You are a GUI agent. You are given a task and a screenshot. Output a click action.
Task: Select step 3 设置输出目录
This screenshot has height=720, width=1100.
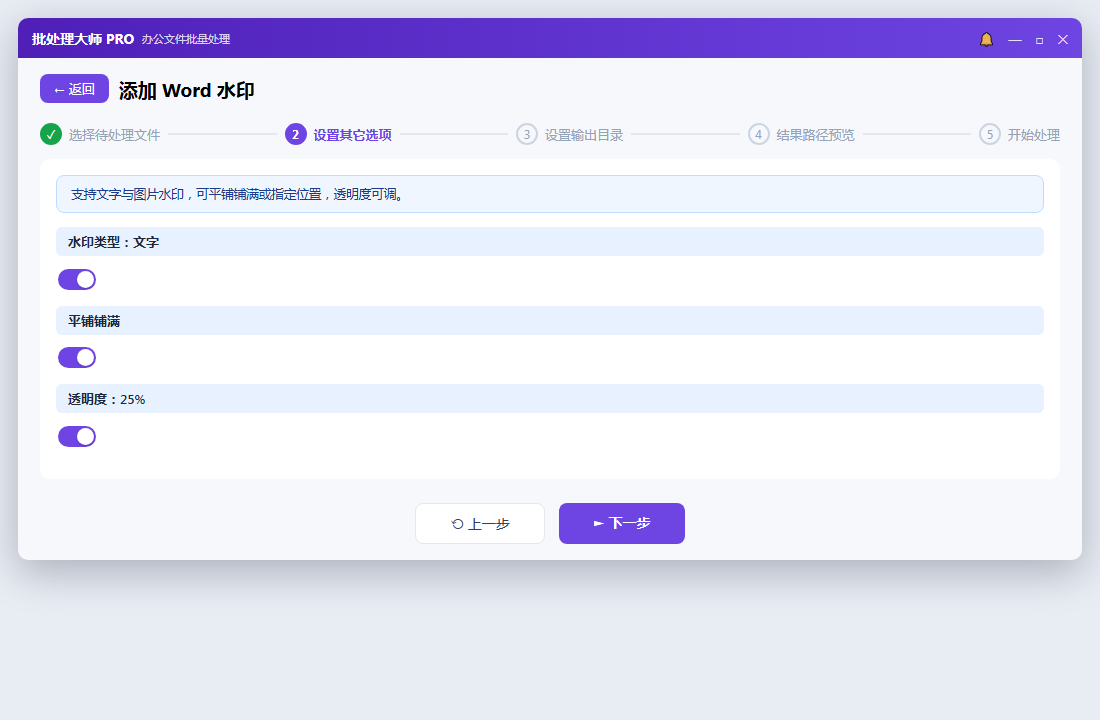point(570,134)
